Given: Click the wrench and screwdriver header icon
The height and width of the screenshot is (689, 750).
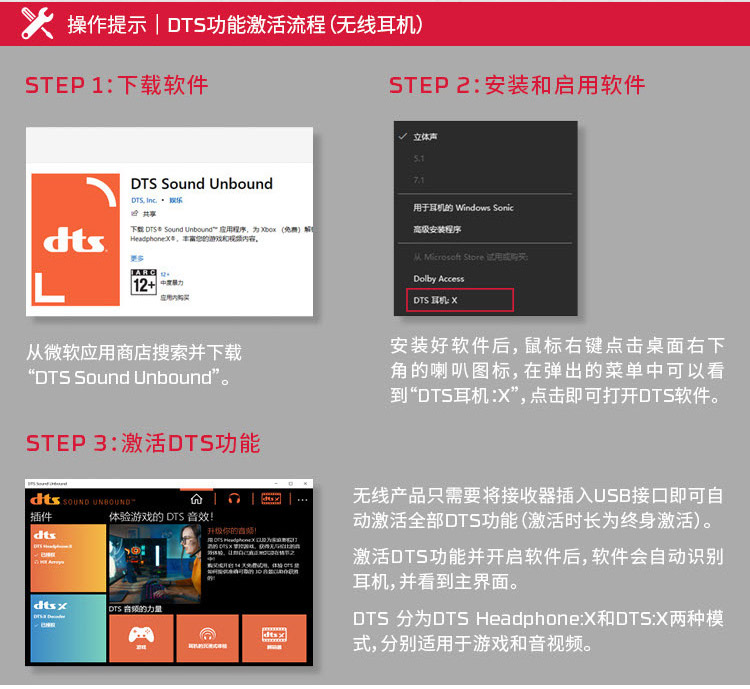Looking at the screenshot, I should (37, 23).
